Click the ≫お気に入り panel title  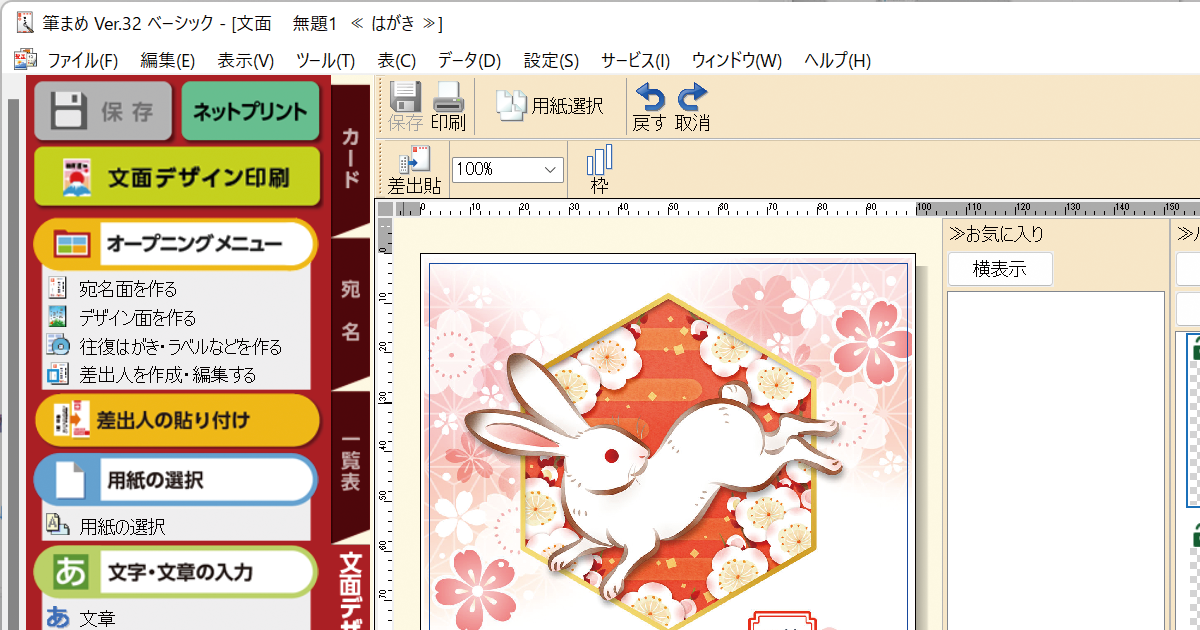coord(996,234)
